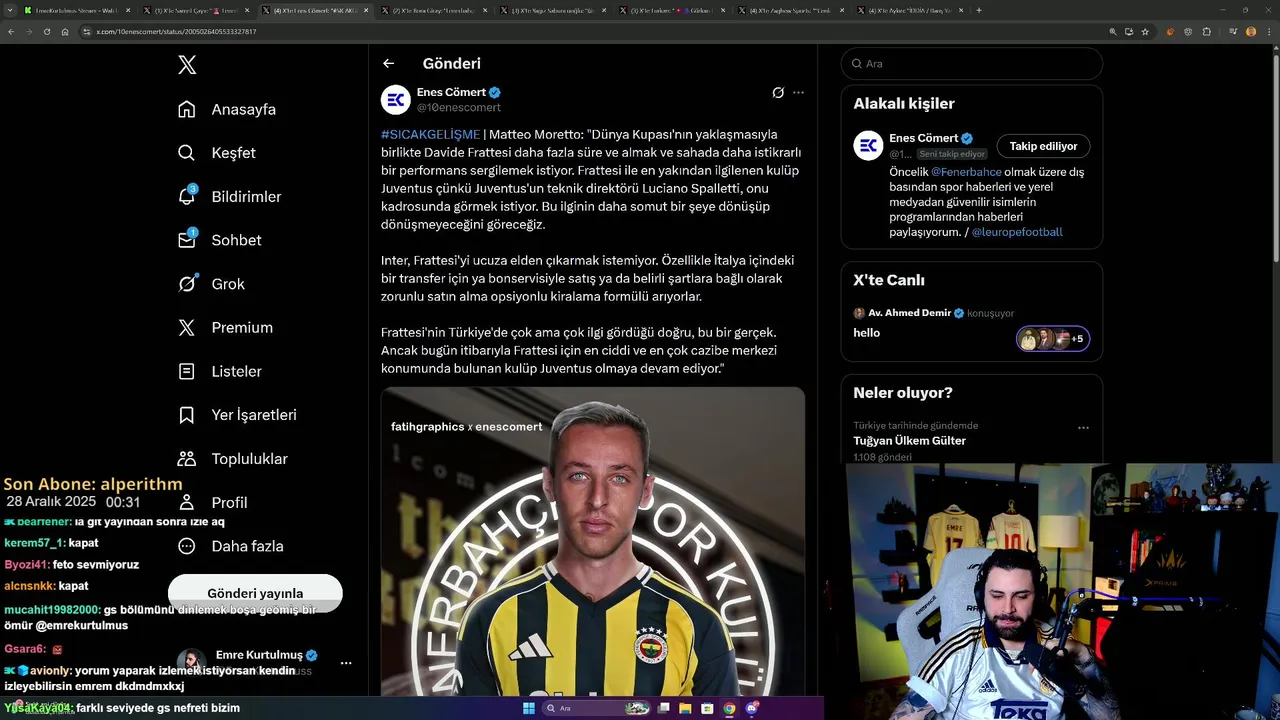
Task: Open Microsoft Store from the taskbar
Action: coord(707,708)
